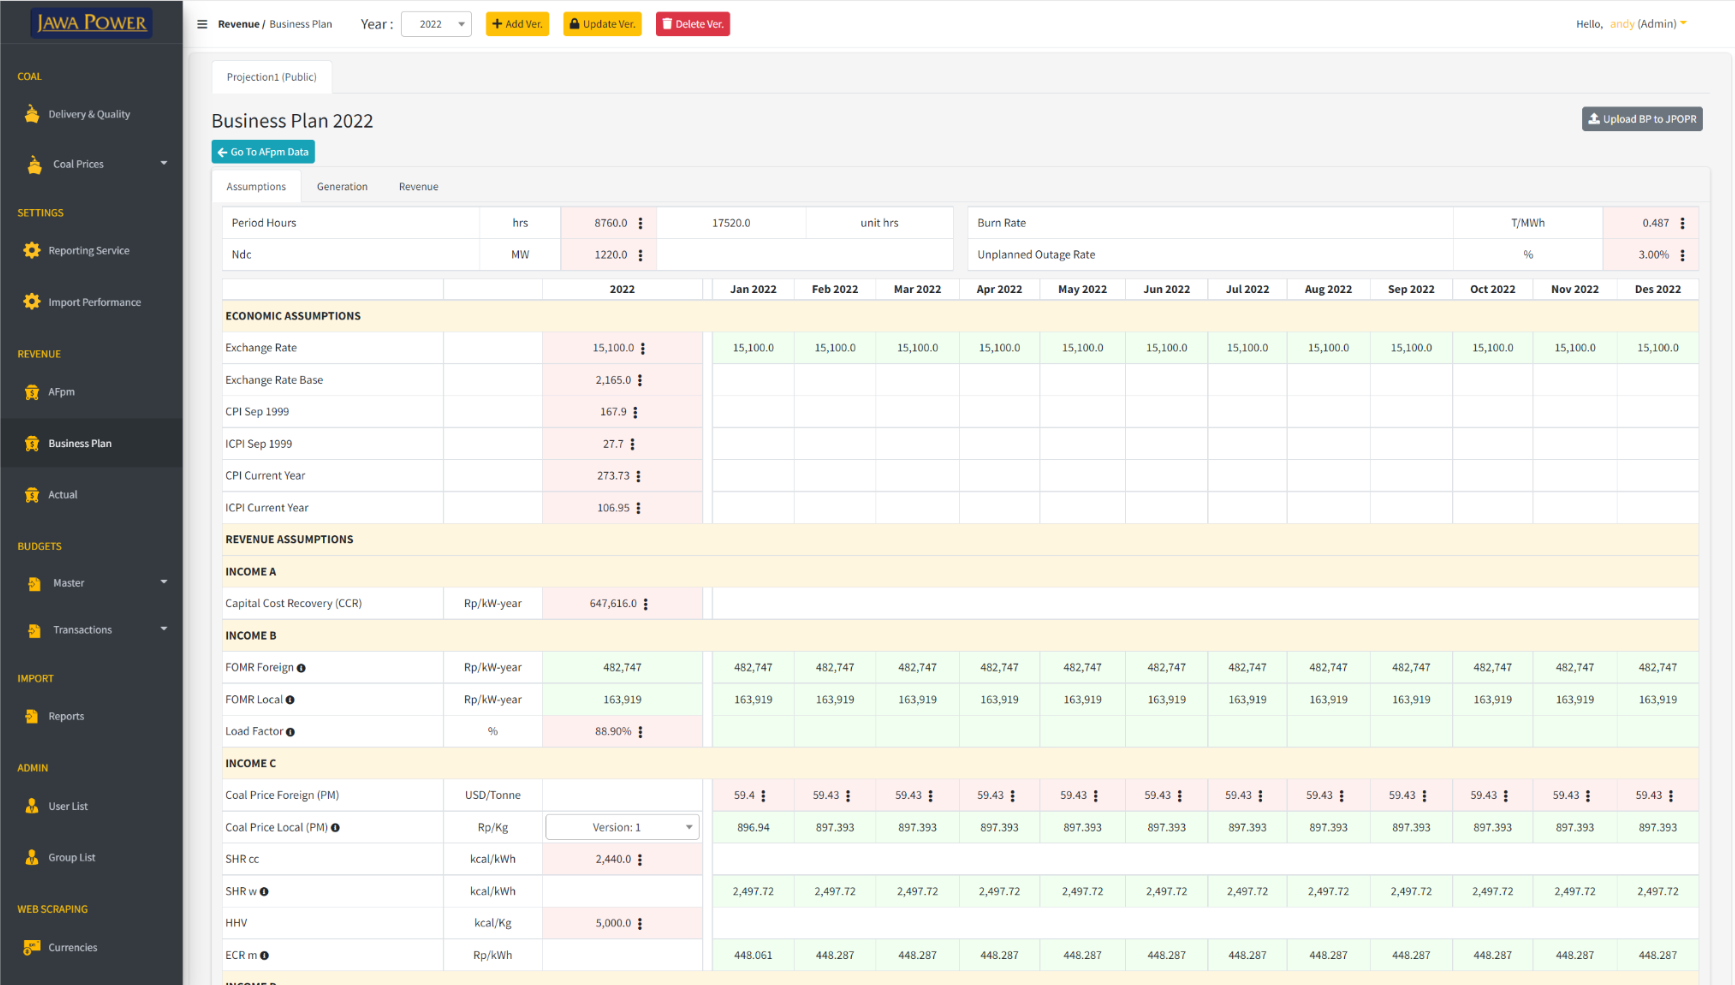Screen dimensions: 1735x985
Task: Click the Go To AFpm Data button
Action: click(263, 152)
